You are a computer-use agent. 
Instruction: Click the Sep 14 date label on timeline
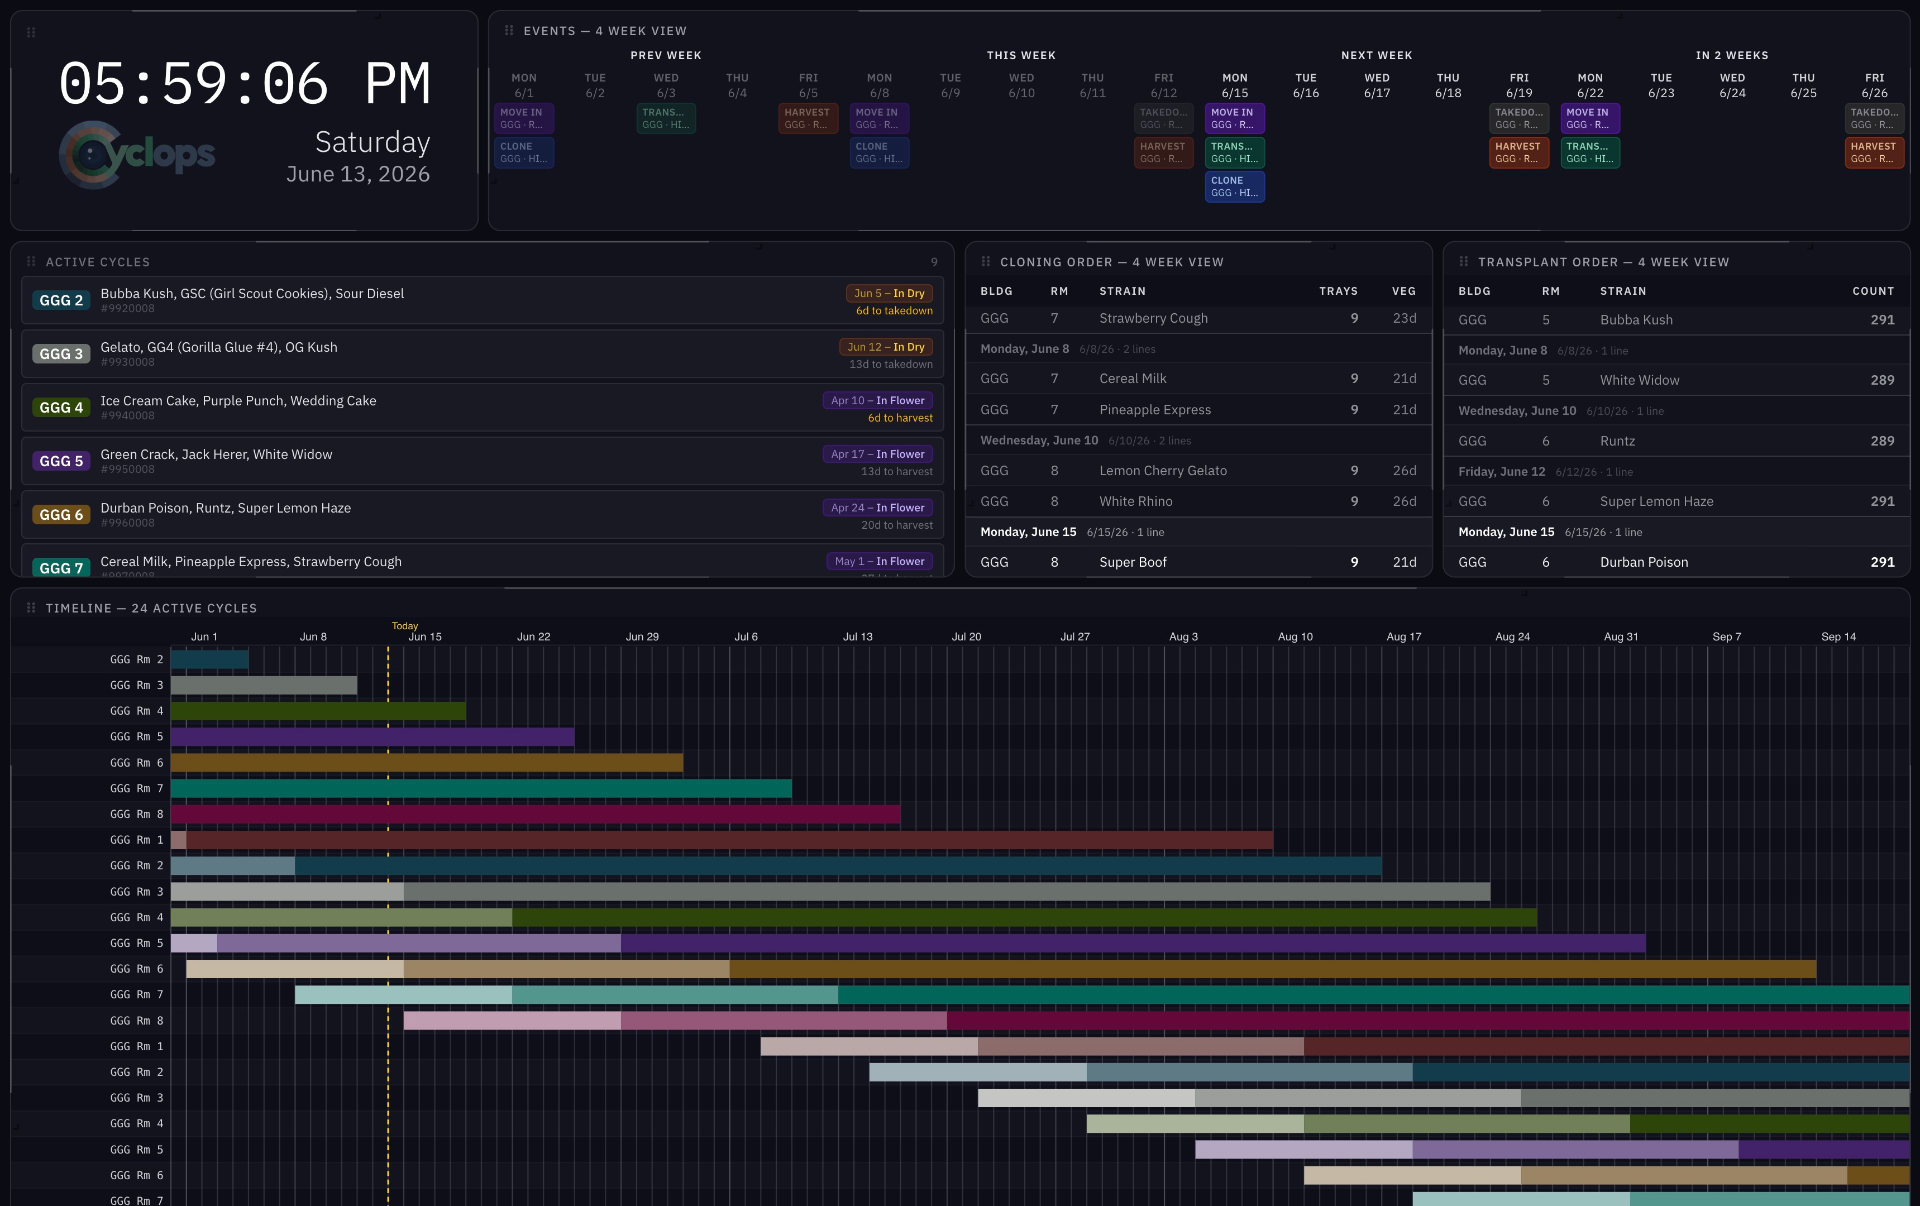coord(1838,637)
